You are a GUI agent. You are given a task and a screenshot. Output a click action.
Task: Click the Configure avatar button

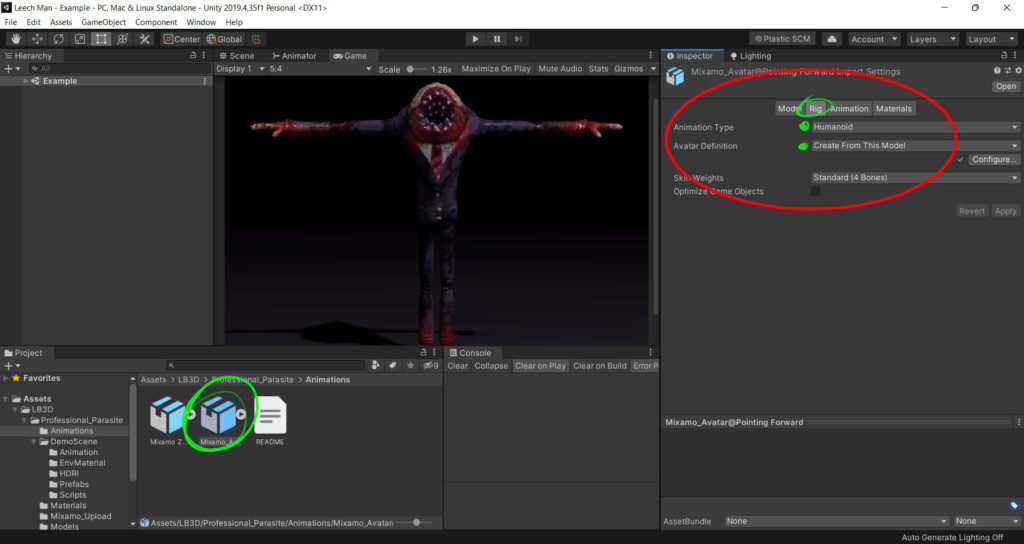(993, 159)
